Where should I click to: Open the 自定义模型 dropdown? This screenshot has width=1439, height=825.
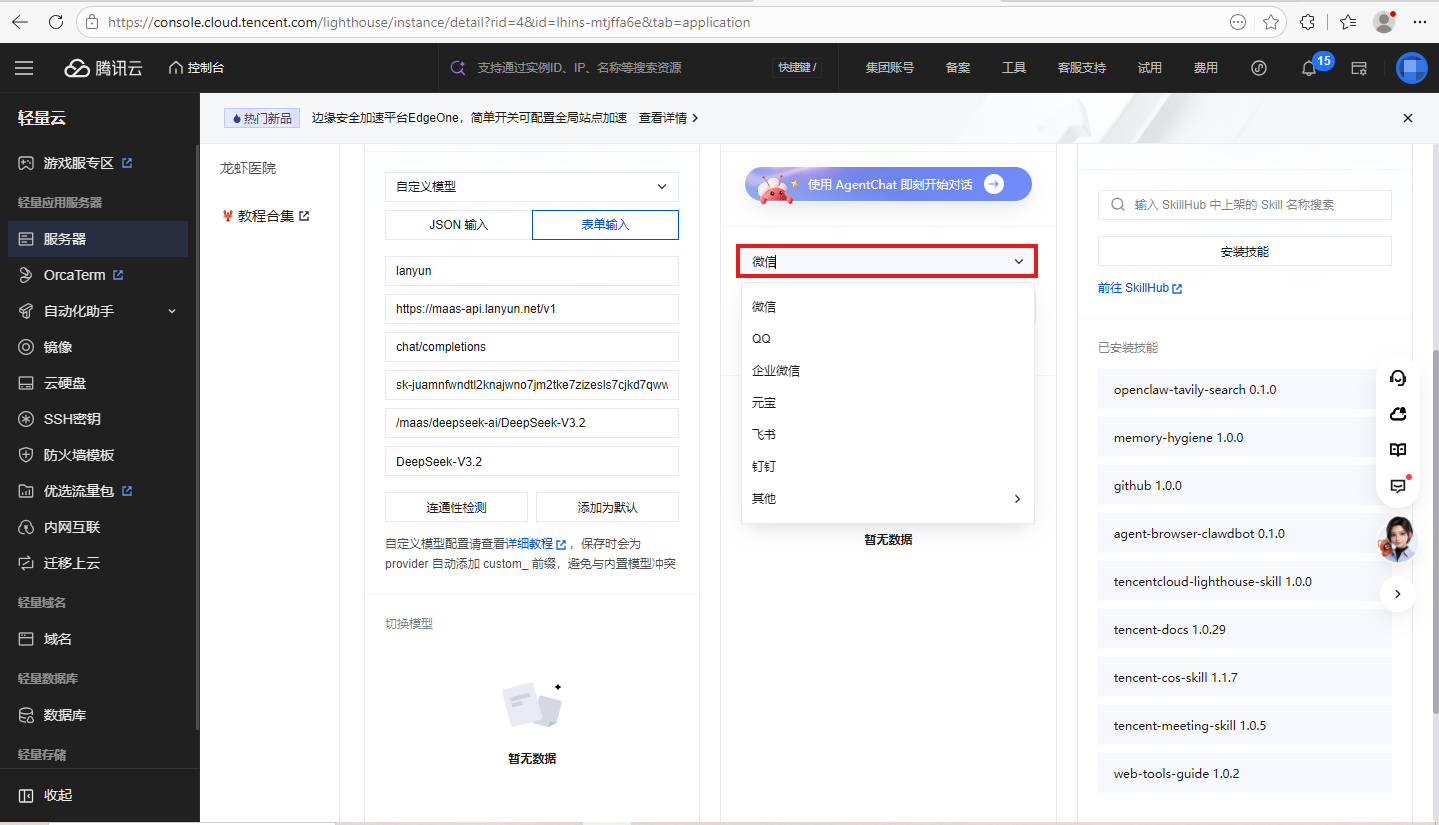tap(532, 186)
